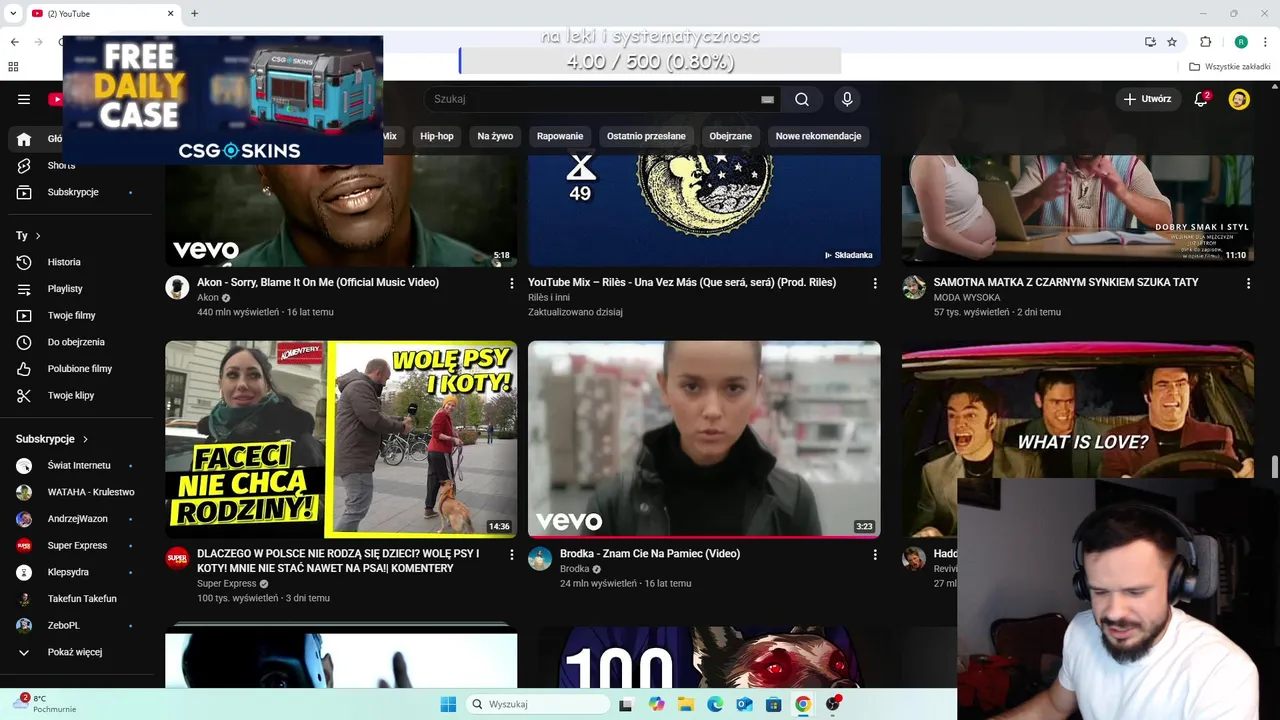Open SAMOTNA MATKA Z CZARNYM SYNKIEM title

click(x=1066, y=282)
